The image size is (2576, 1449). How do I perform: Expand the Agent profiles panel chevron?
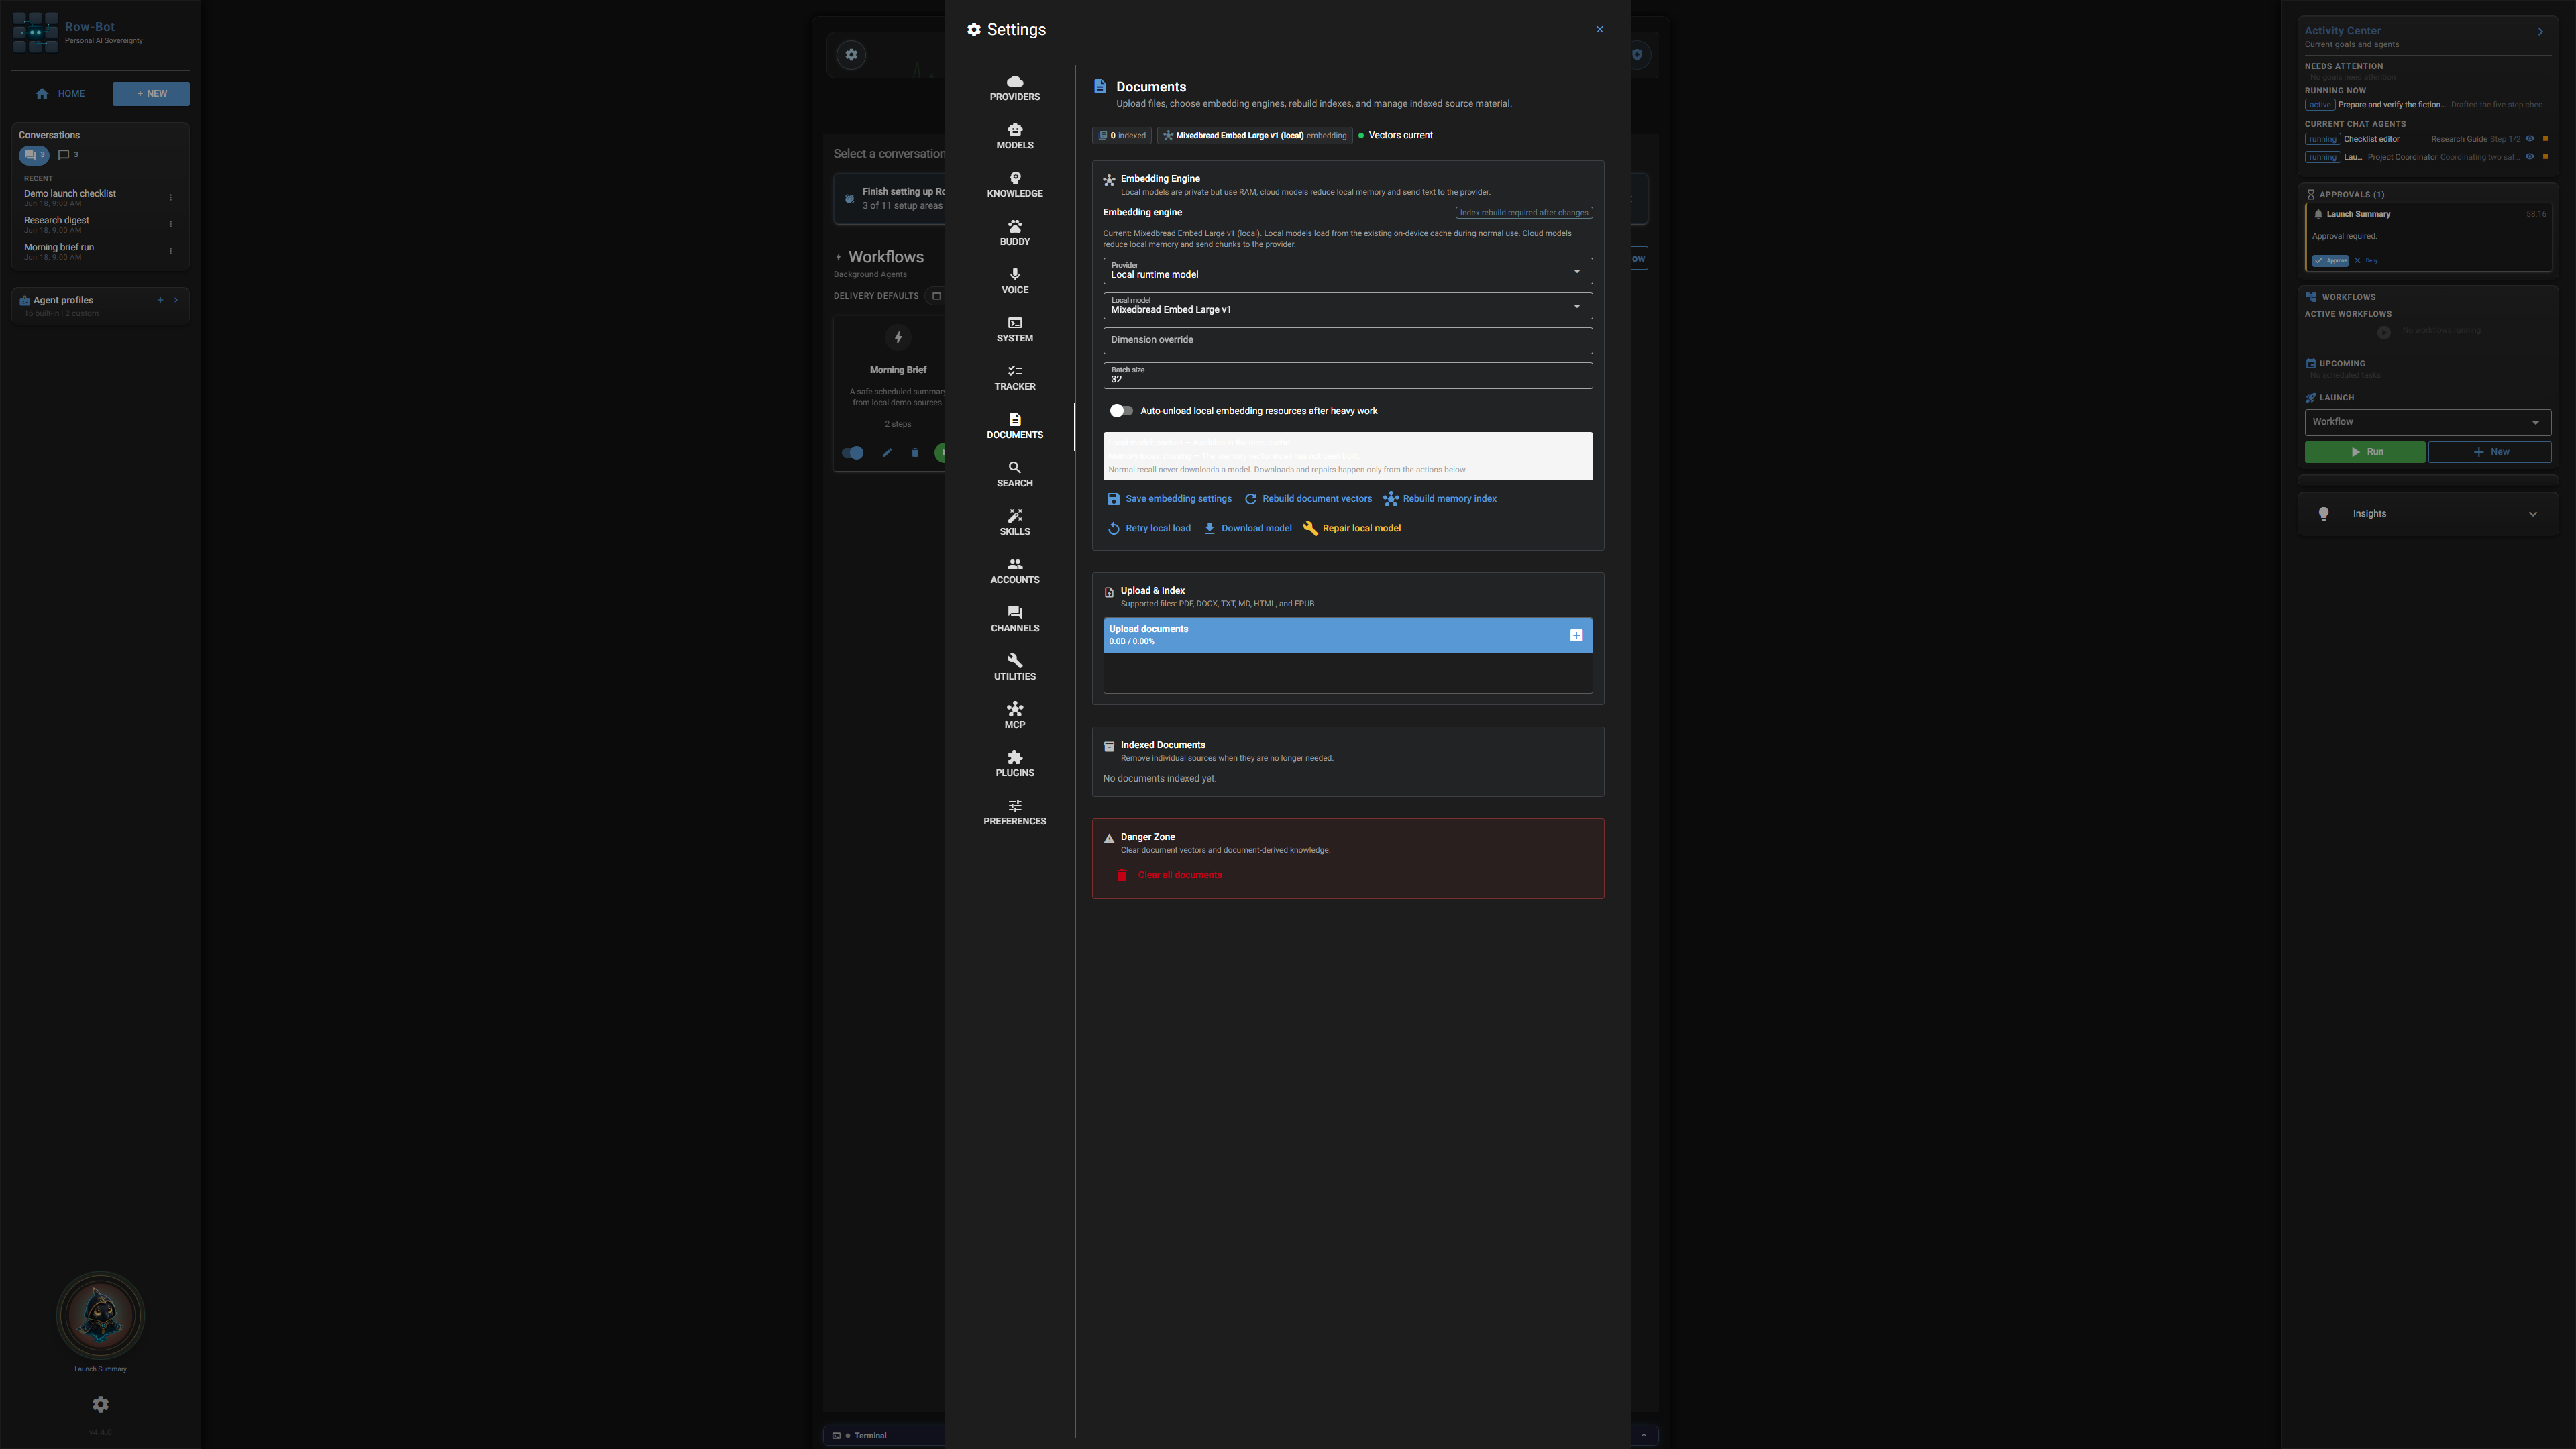point(176,300)
